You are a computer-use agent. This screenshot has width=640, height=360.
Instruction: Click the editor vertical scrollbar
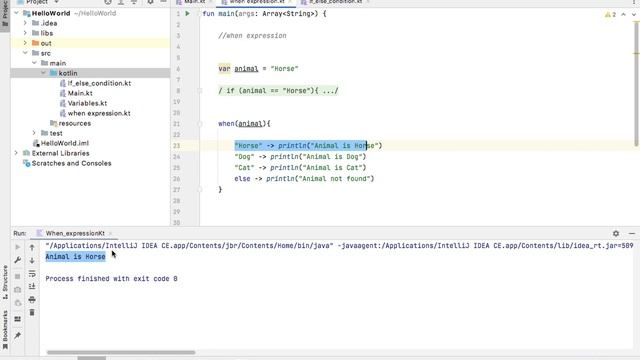point(636,84)
